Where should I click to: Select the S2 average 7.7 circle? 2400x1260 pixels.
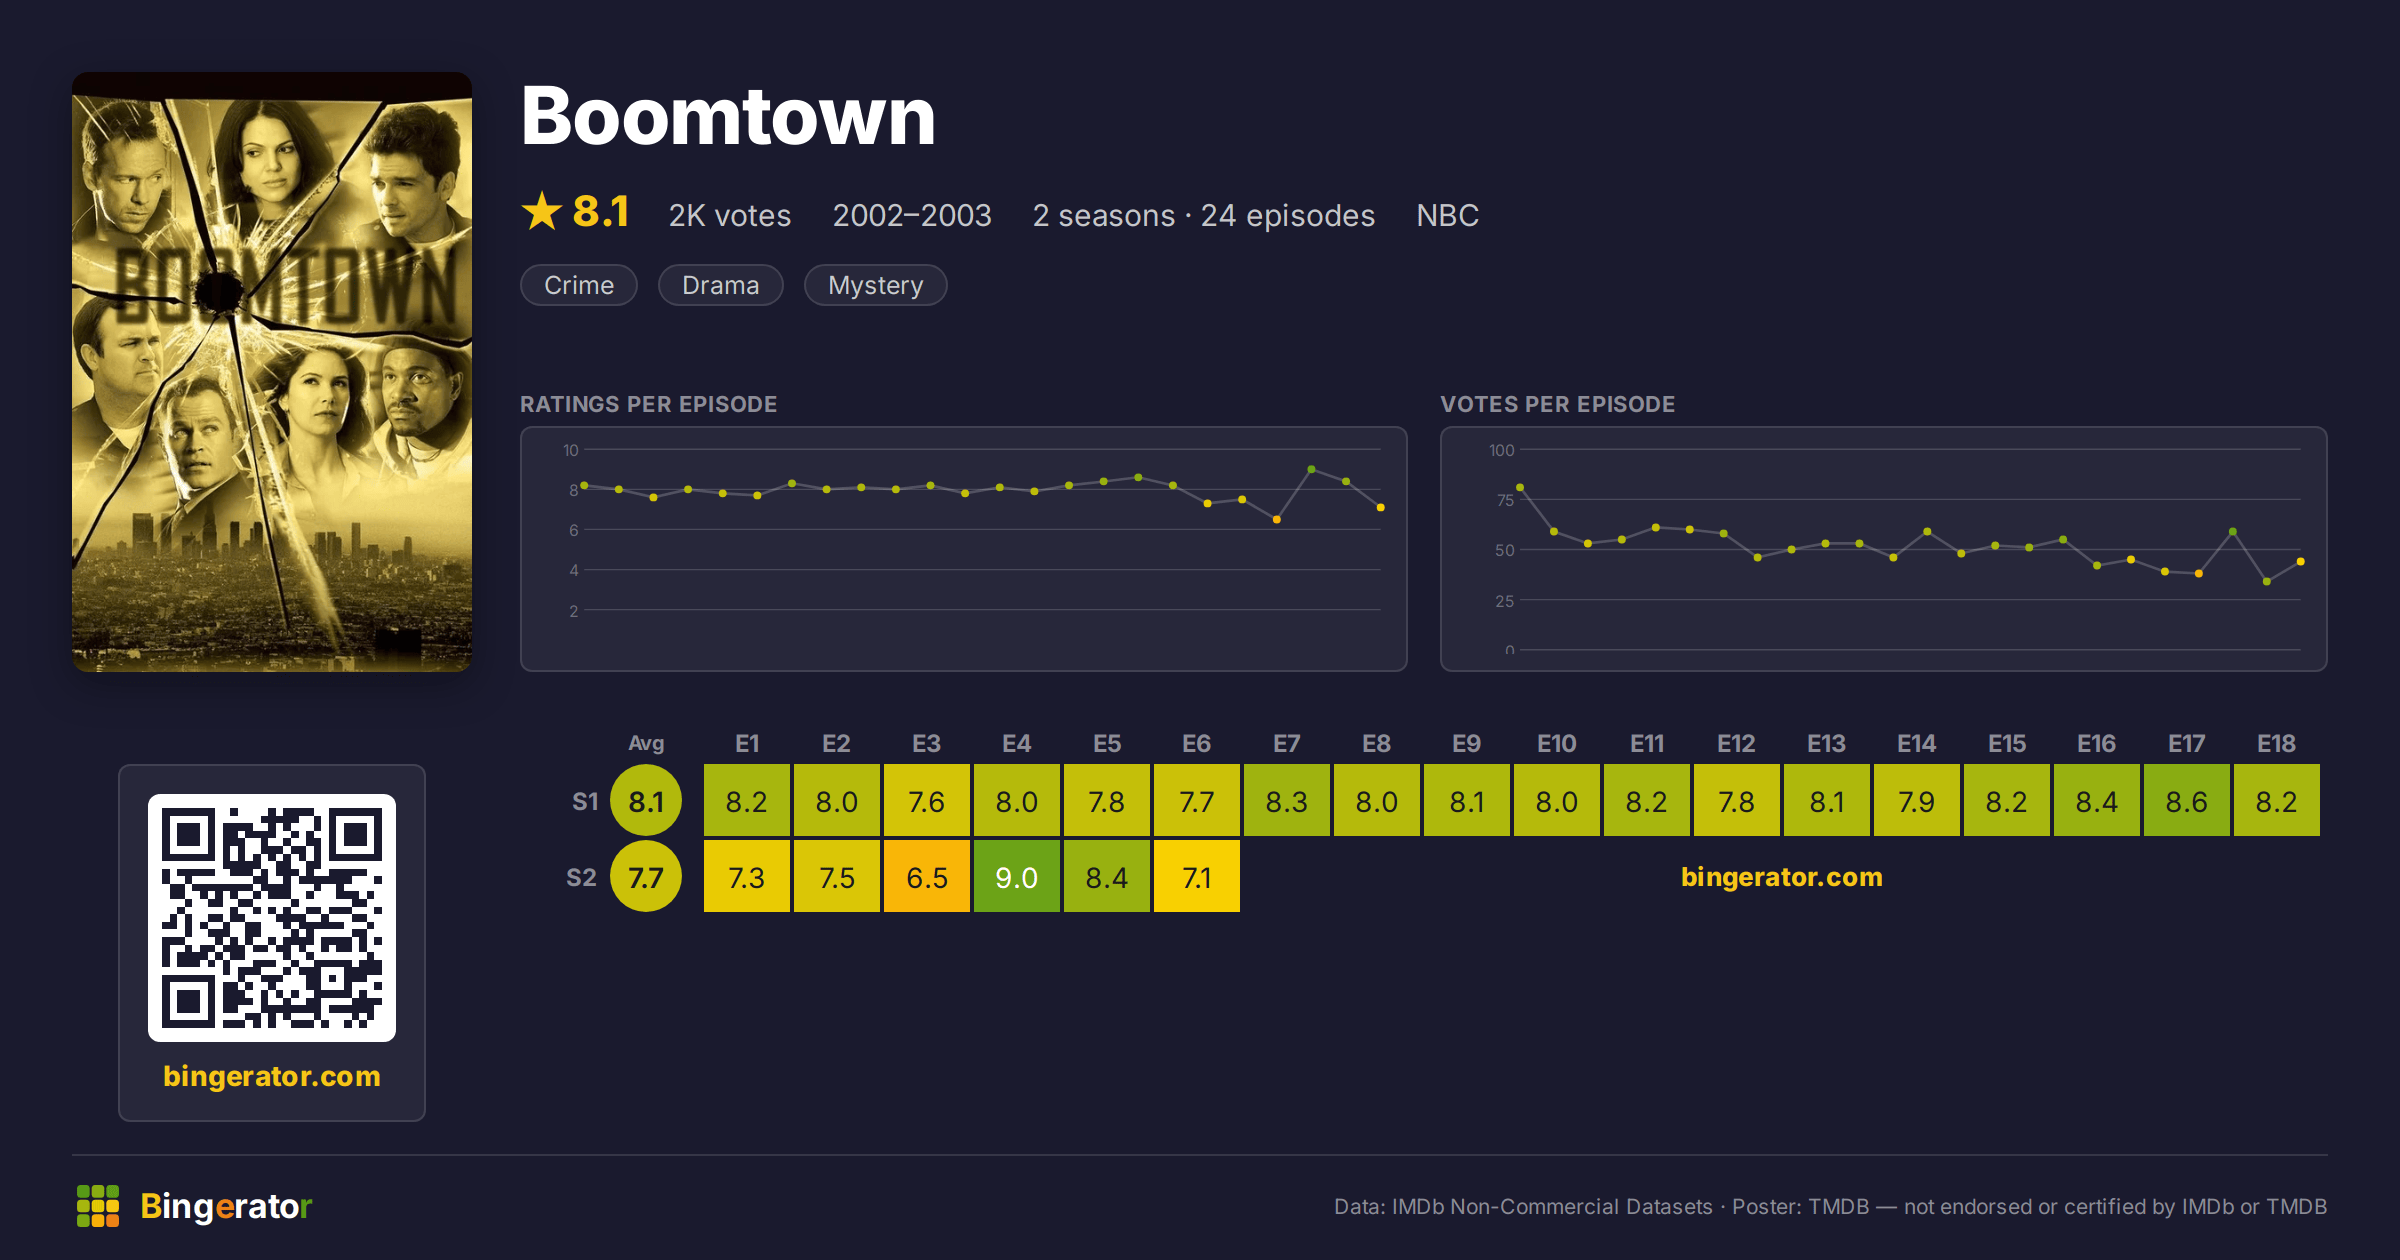646,877
